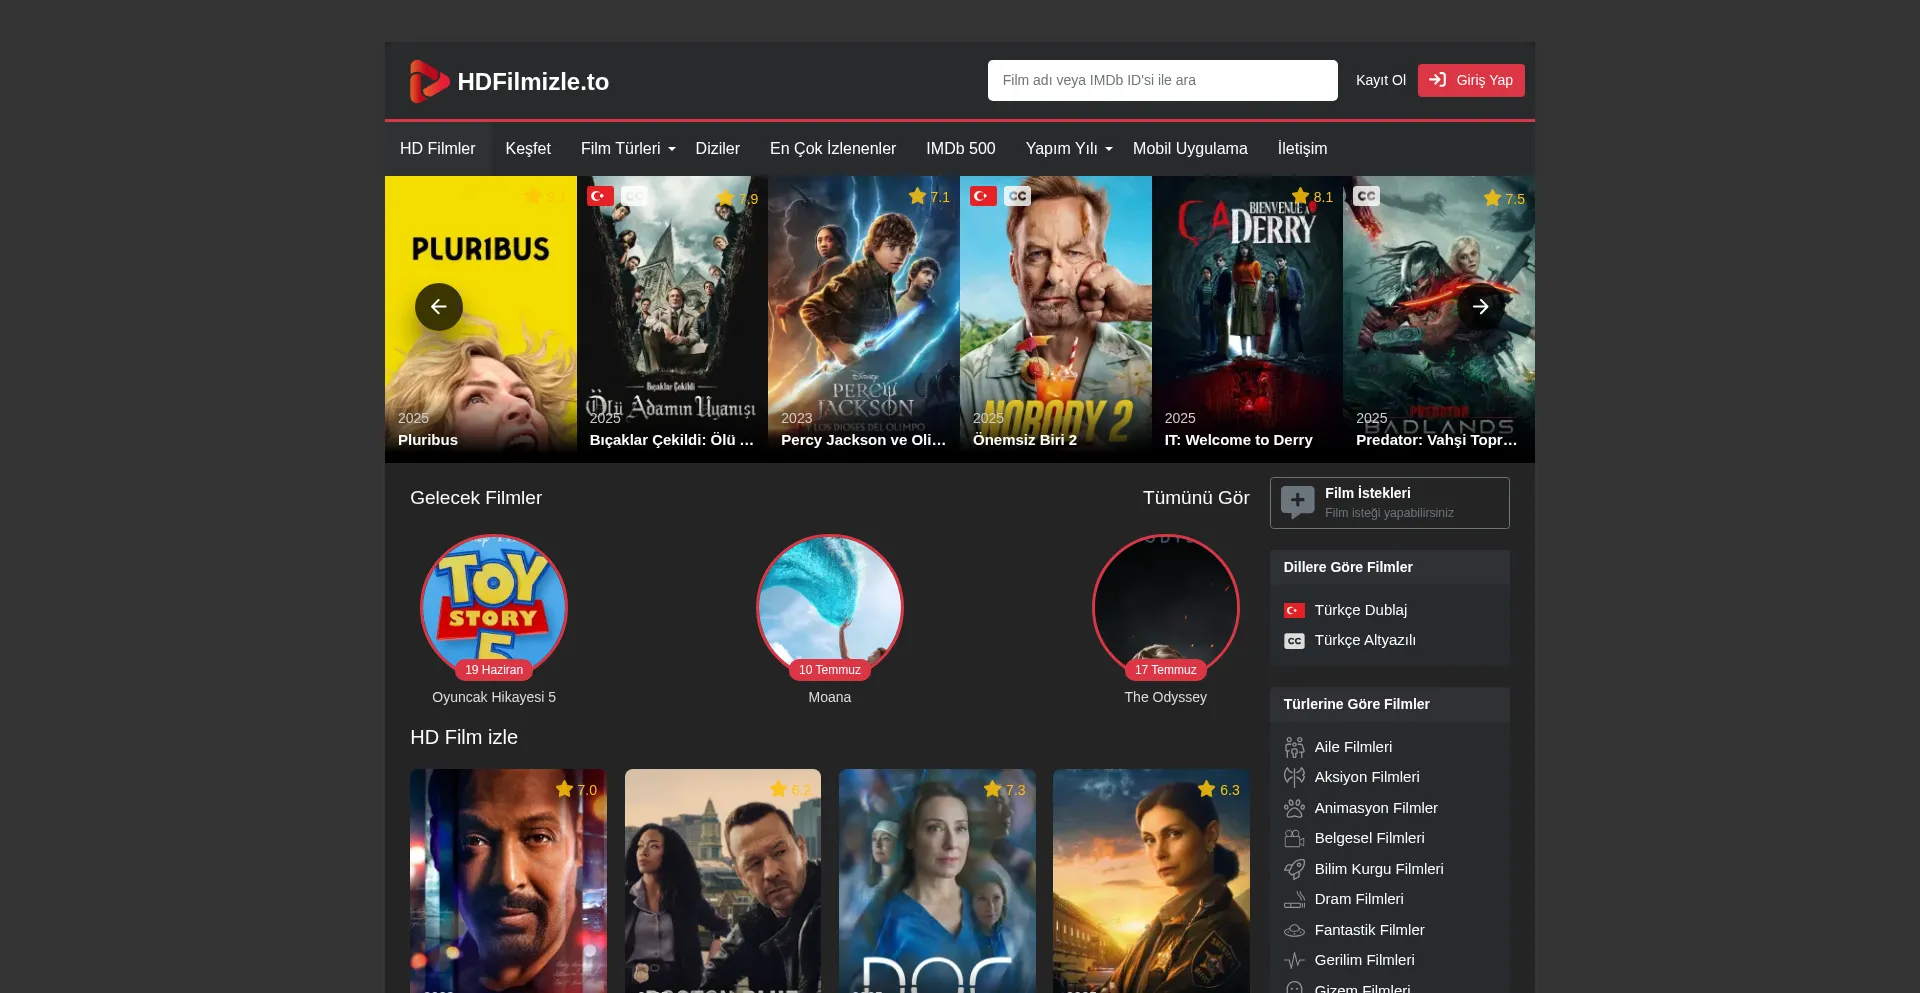Select the Türkçe Dublaj link
The image size is (1920, 993).
1361,610
